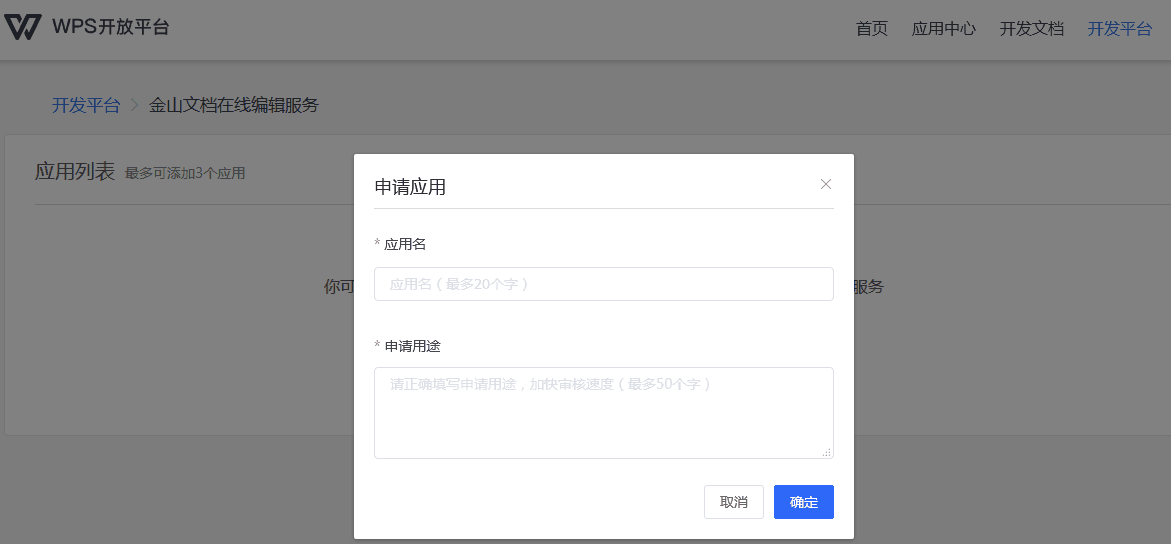Image resolution: width=1171 pixels, height=544 pixels.
Task: Click the WPS开放平台 title text
Action: [111, 27]
